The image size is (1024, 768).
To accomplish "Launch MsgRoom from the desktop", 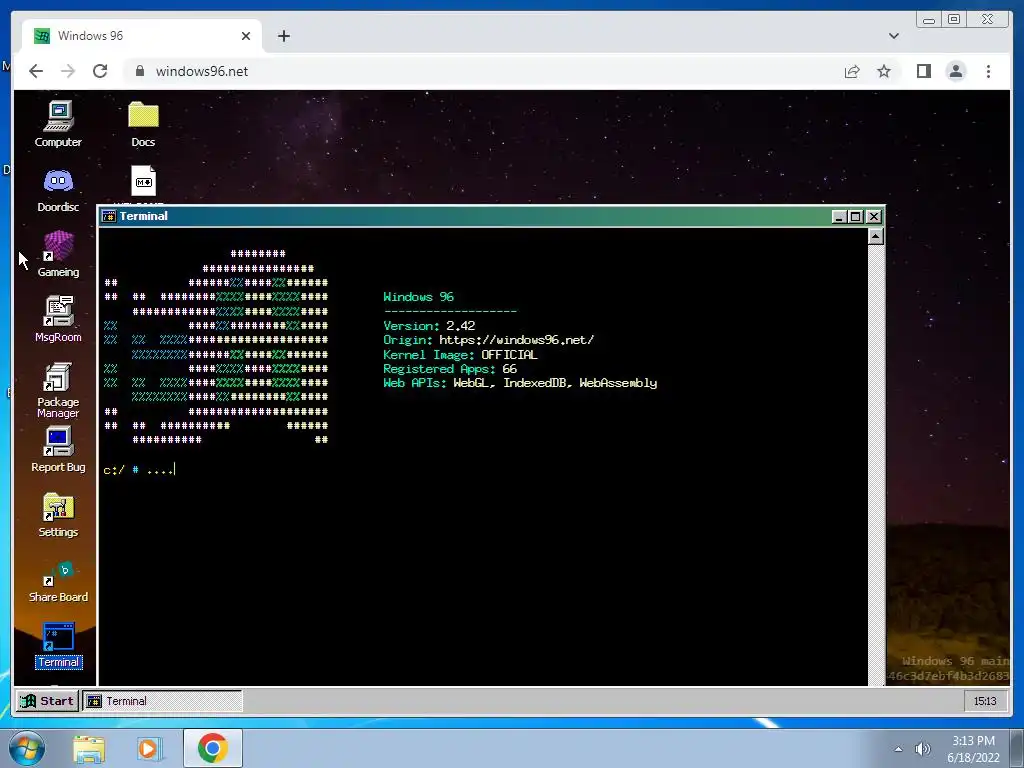I will (x=58, y=319).
